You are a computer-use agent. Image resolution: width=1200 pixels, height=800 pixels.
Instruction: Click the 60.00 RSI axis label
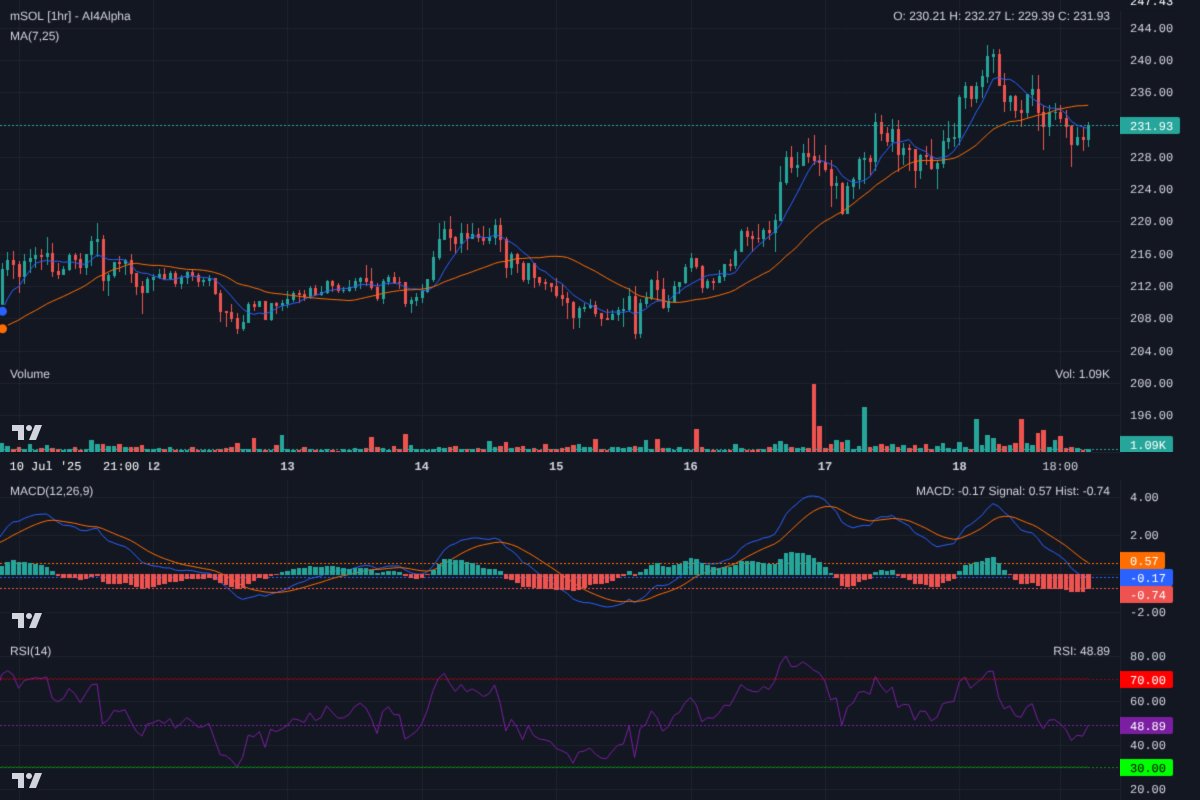coord(1150,701)
